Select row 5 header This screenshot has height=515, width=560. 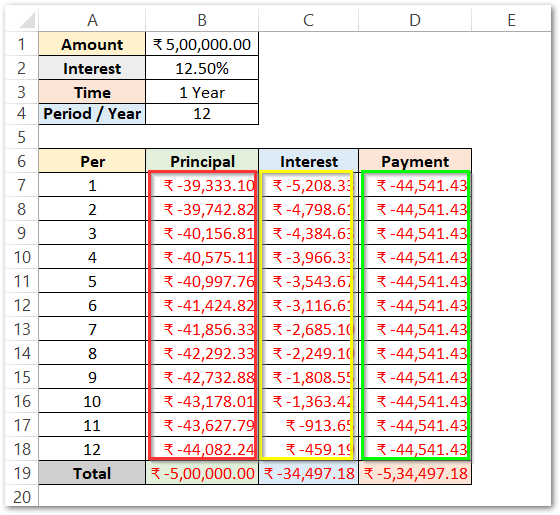click(x=21, y=137)
